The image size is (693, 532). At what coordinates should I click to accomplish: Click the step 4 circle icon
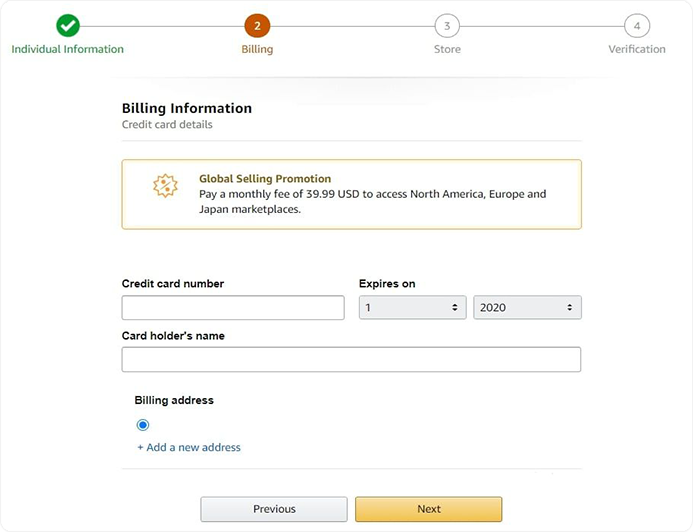(636, 26)
